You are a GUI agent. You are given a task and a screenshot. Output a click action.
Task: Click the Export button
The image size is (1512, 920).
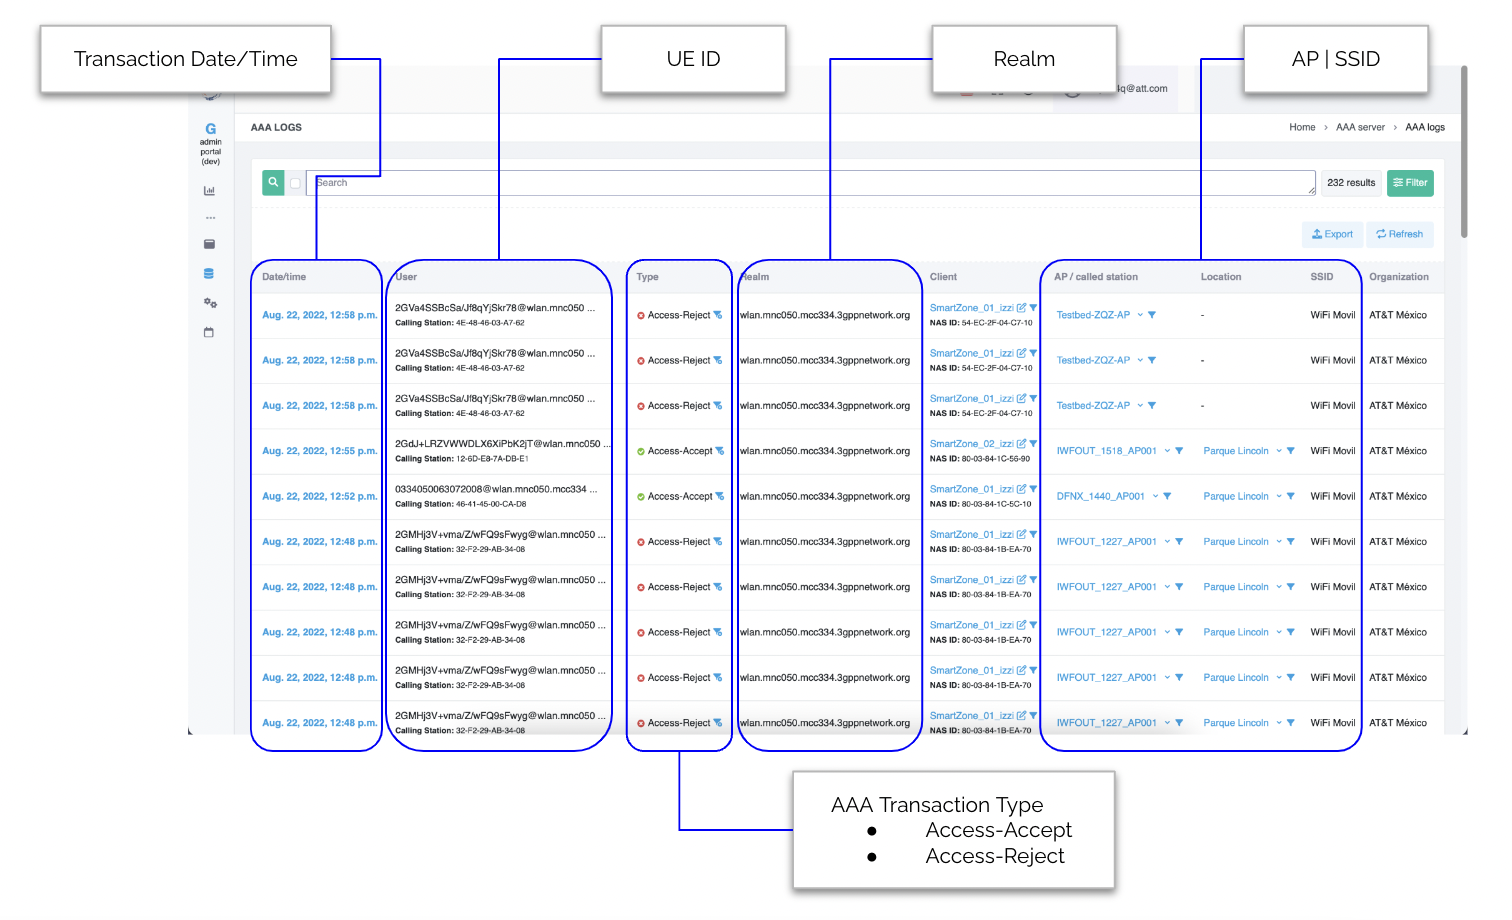coord(1332,235)
